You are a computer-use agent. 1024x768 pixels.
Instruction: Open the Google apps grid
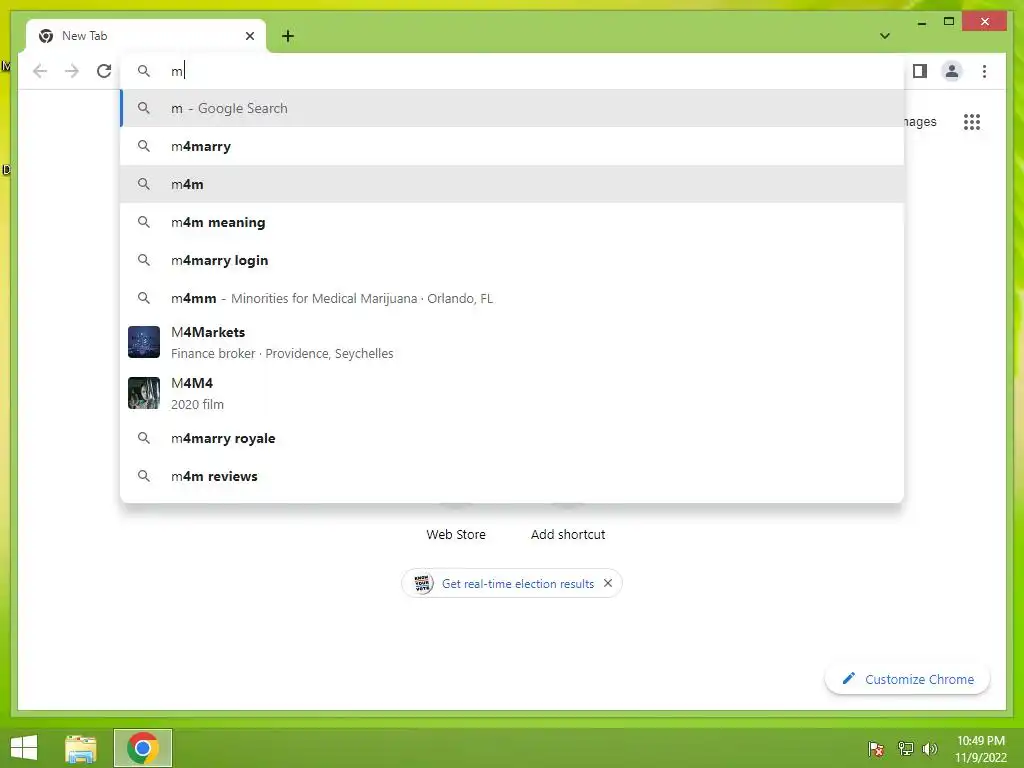pyautogui.click(x=972, y=121)
